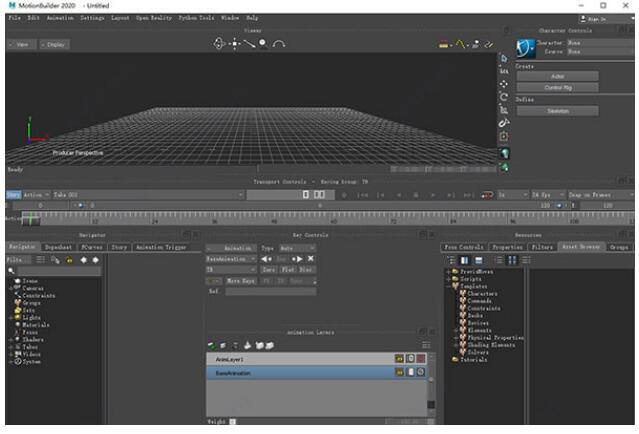
Task: Select the two-column view icon in Asset Browser
Action: (x=465, y=260)
